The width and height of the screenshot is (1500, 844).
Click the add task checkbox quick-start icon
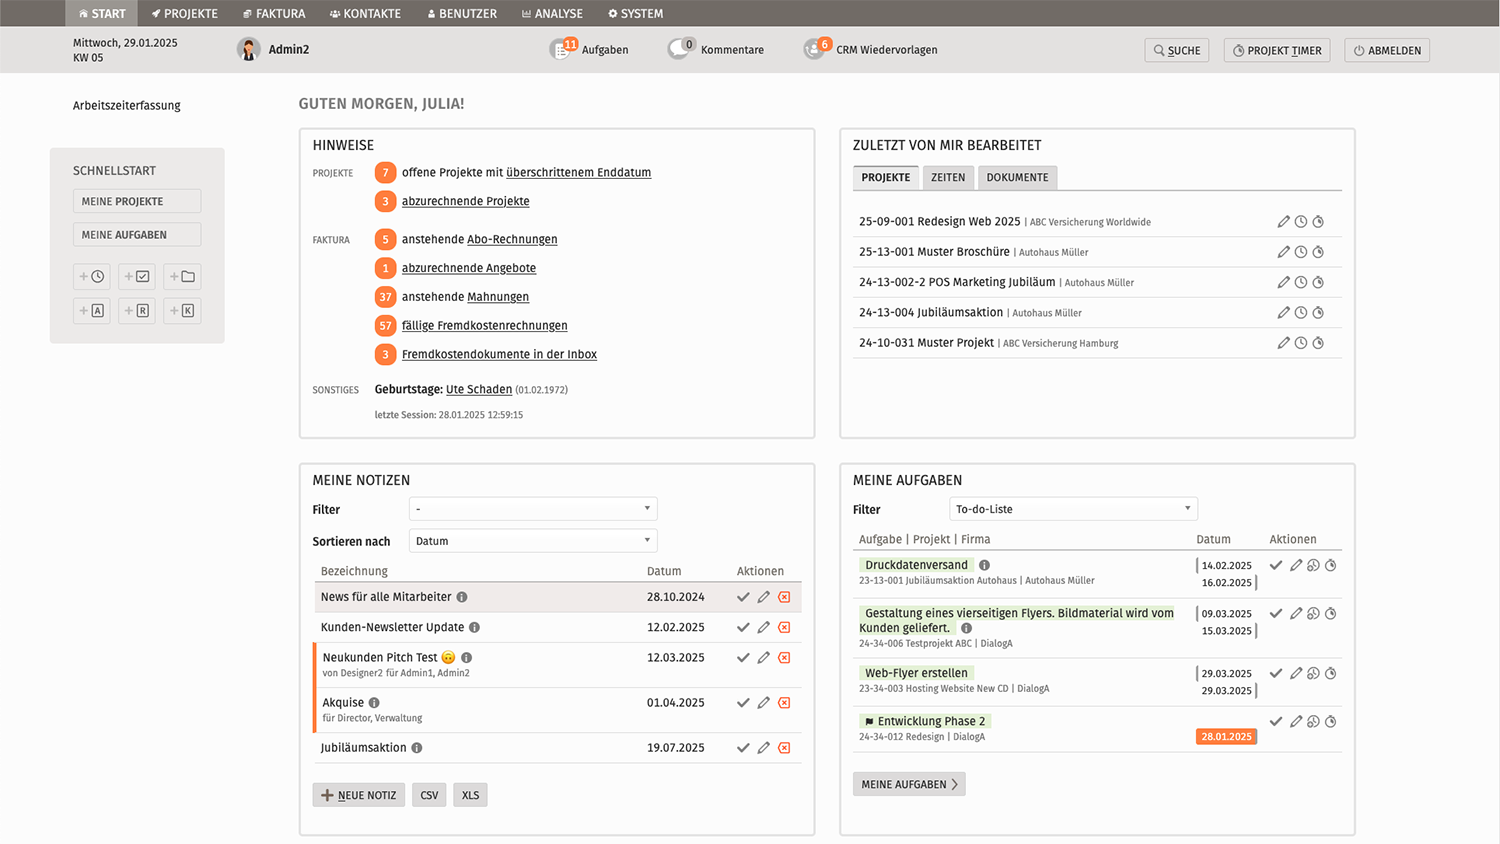[137, 277]
